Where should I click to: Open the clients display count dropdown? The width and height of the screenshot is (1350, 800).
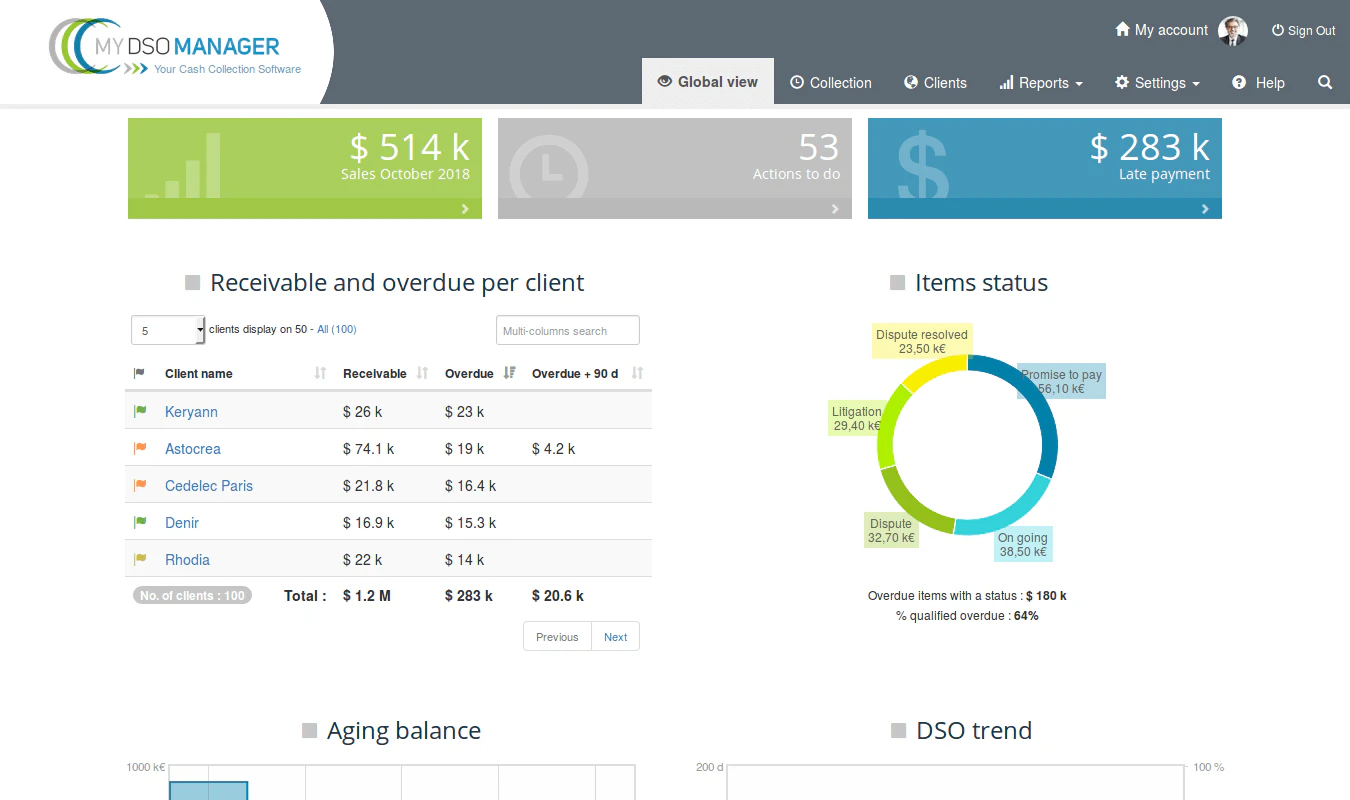168,330
